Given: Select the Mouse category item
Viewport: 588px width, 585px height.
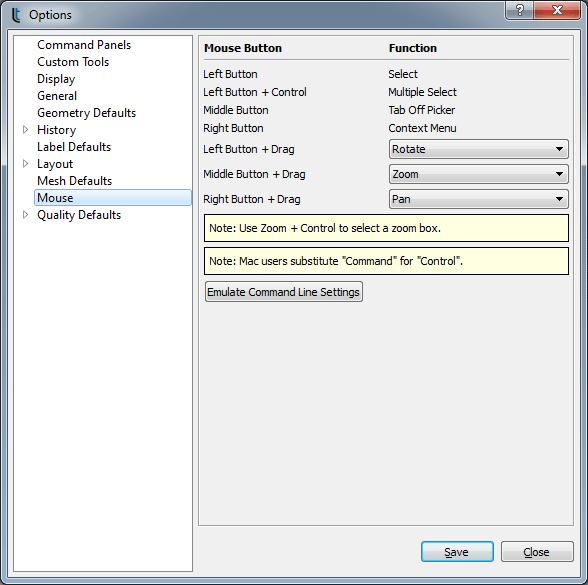Looking at the screenshot, I should [113, 198].
